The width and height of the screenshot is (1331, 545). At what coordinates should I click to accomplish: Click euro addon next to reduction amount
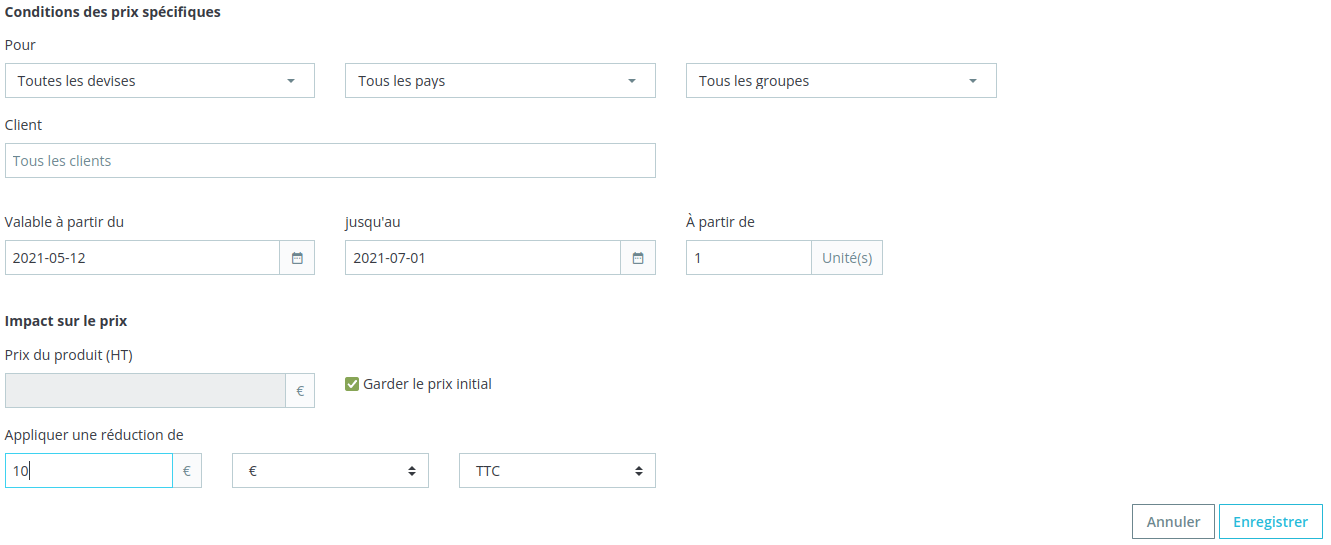point(187,471)
